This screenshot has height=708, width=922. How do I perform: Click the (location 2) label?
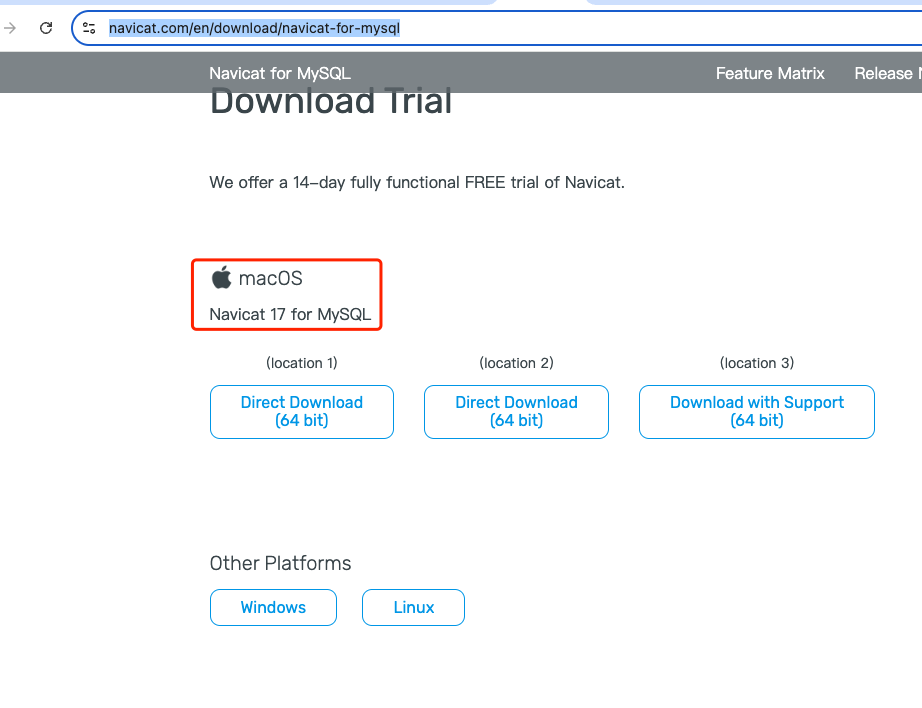click(x=516, y=363)
